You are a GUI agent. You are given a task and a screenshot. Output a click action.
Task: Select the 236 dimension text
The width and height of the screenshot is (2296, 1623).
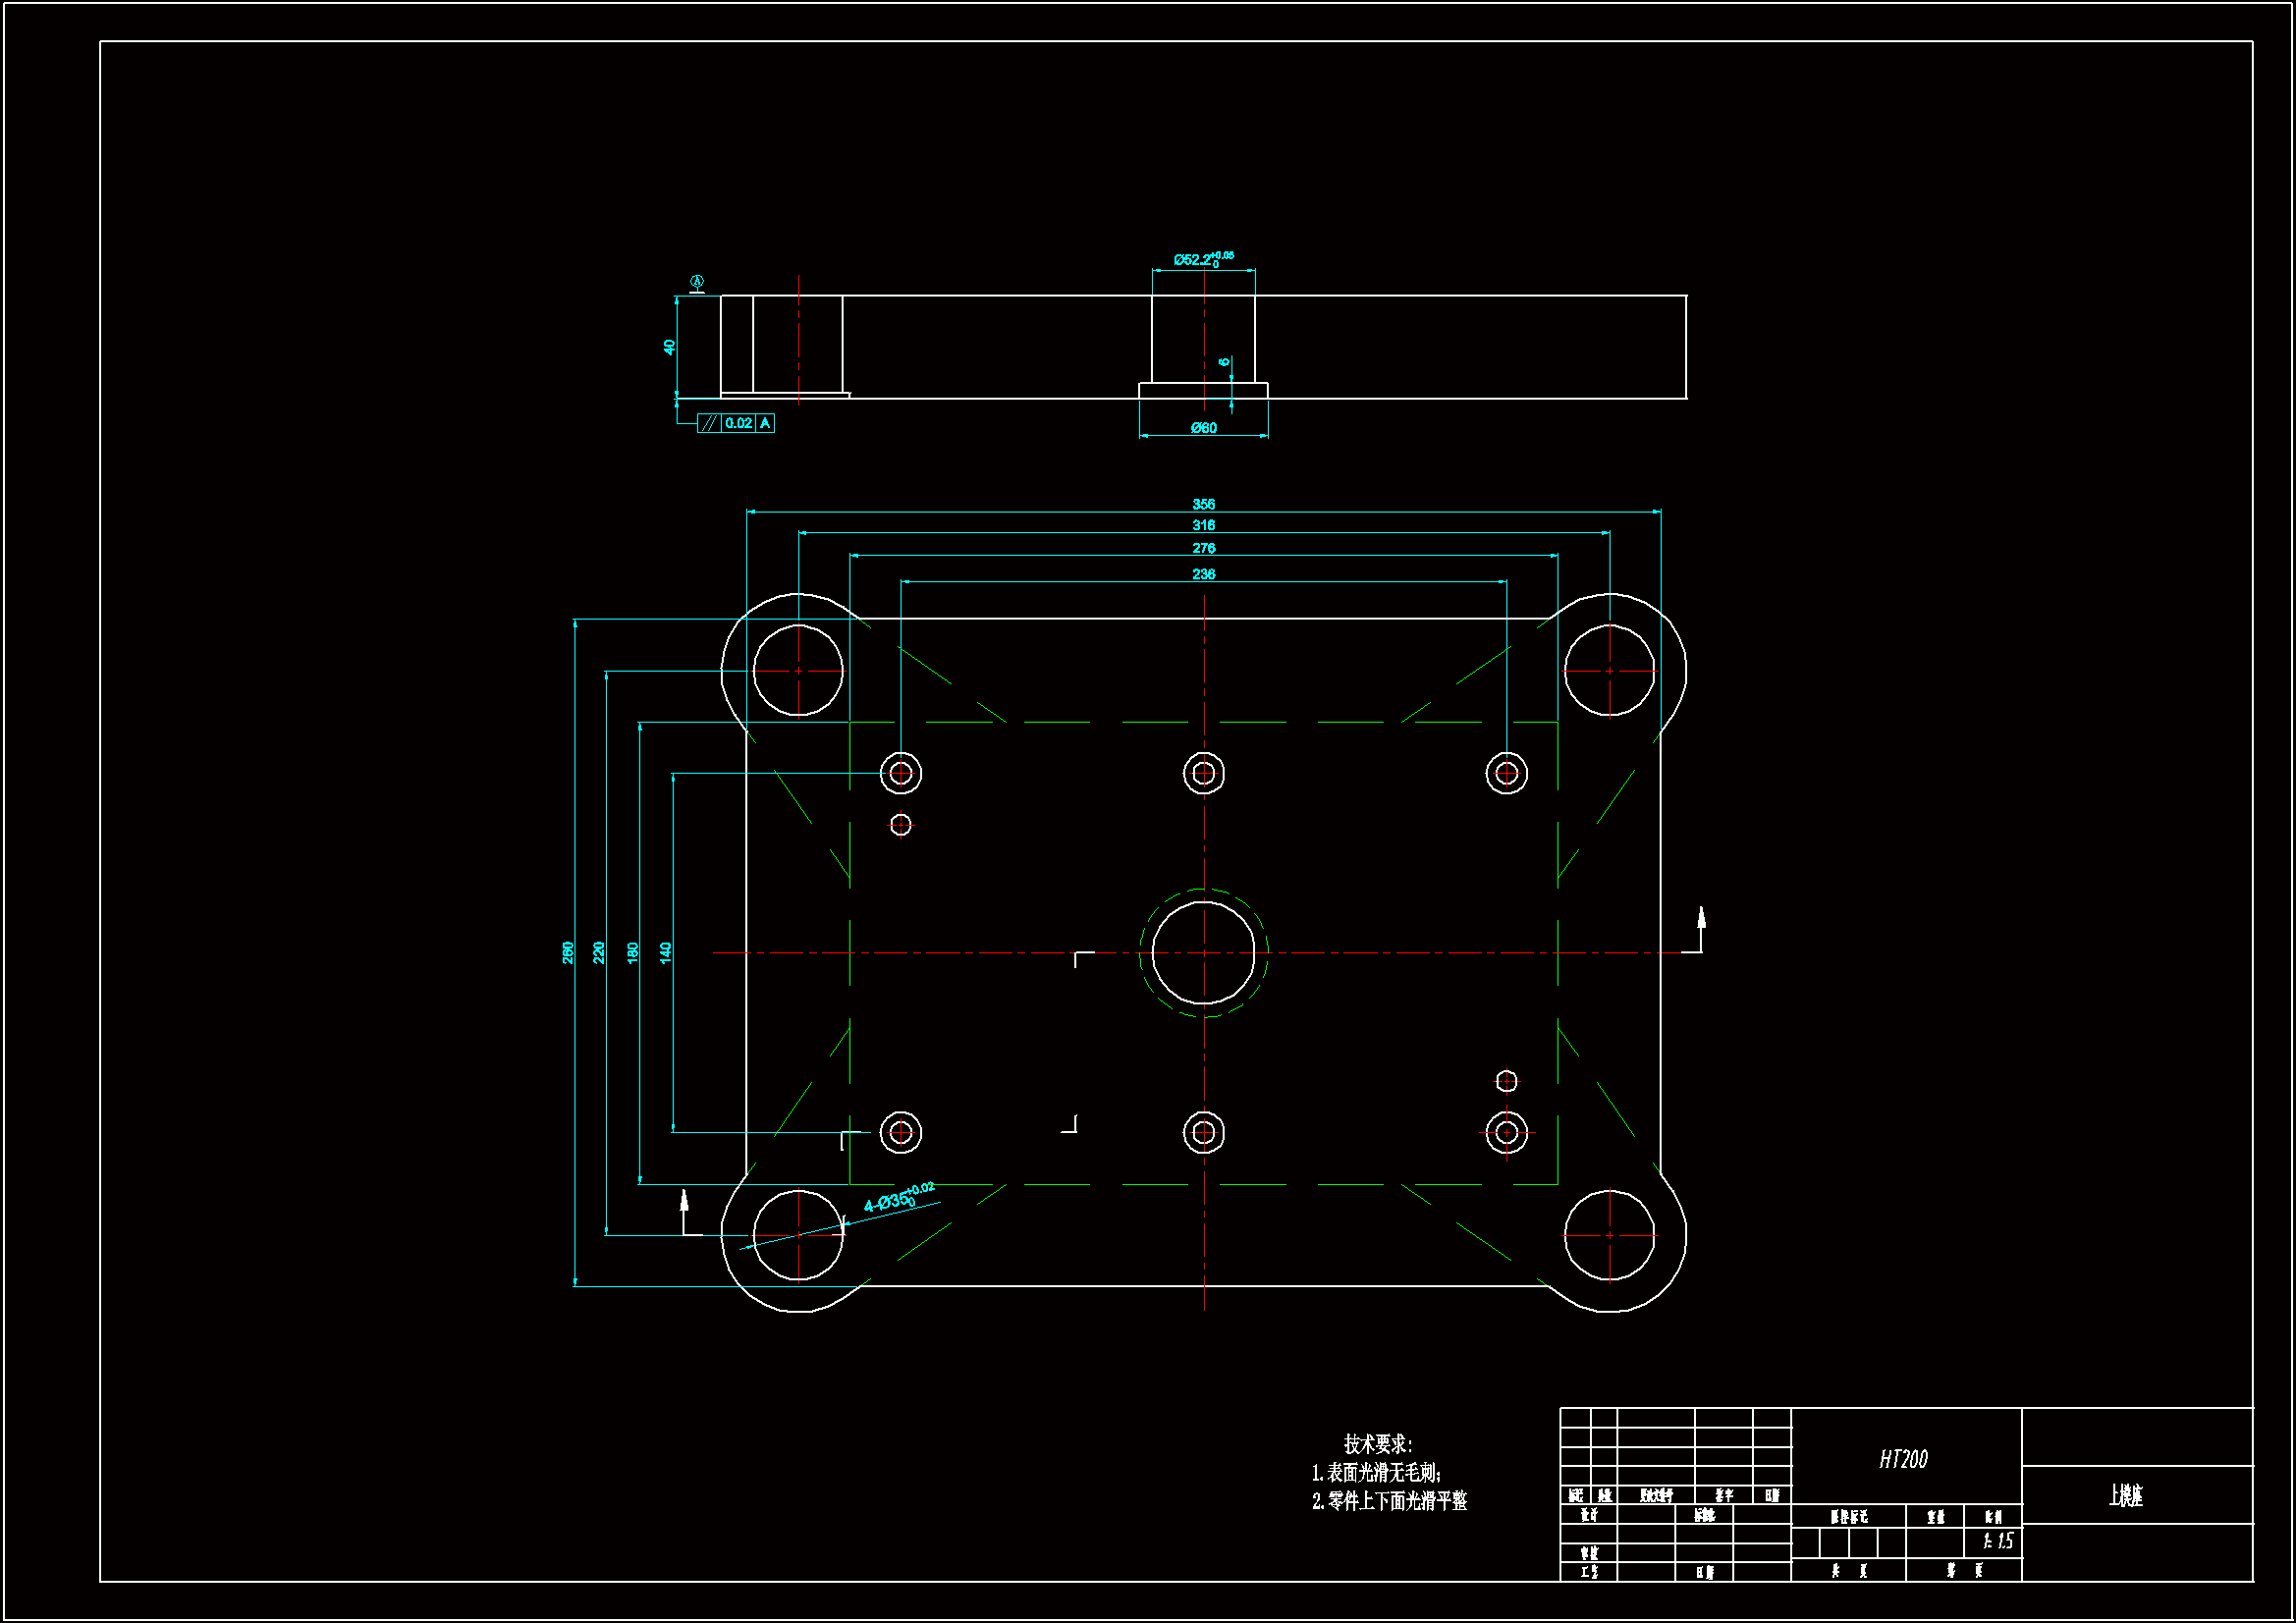[1203, 574]
